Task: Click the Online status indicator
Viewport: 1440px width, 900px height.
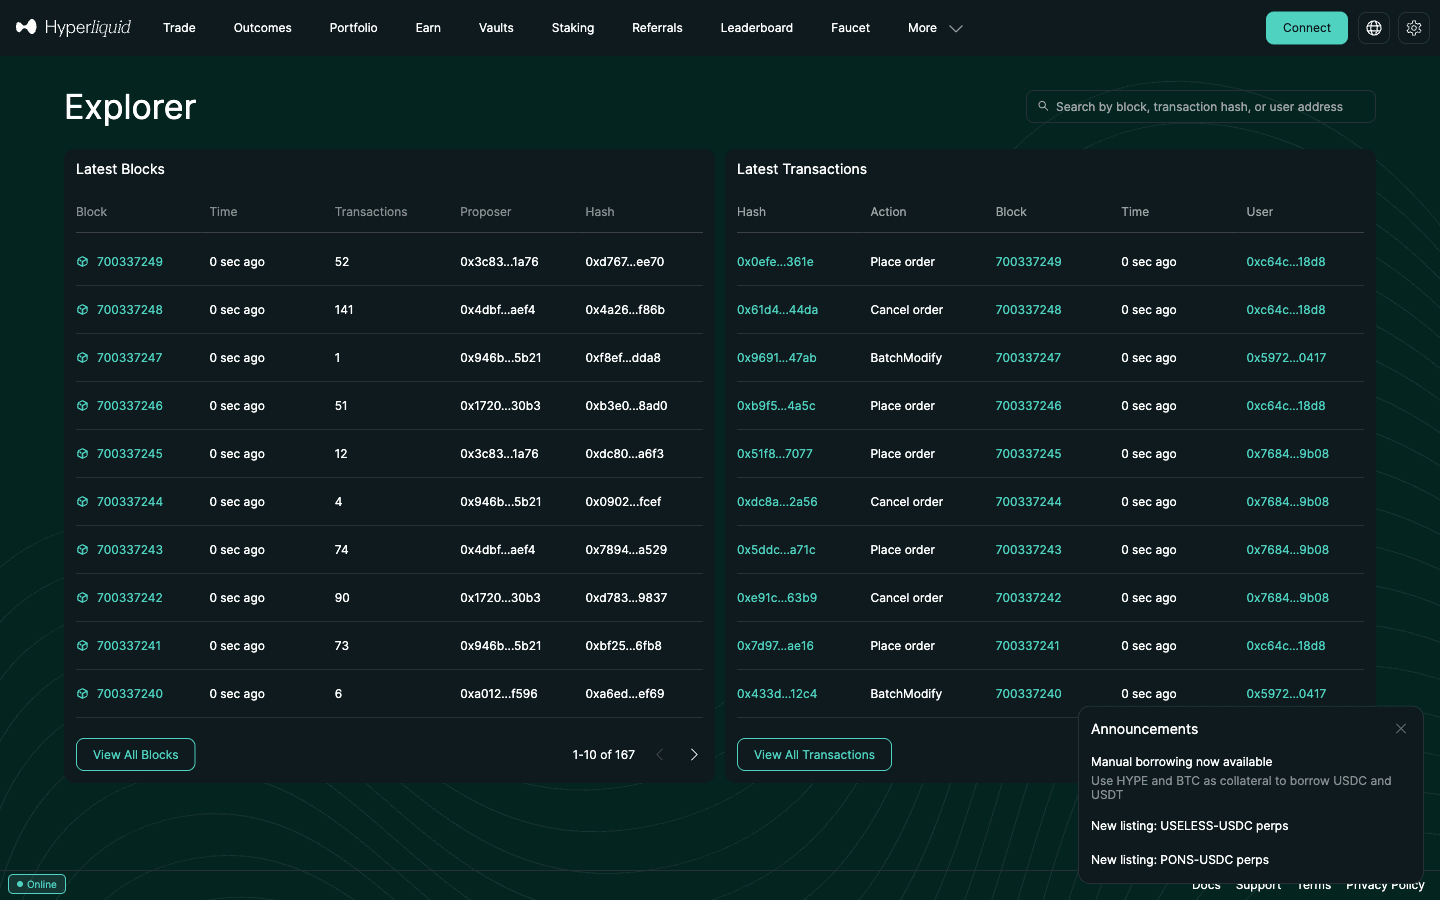Action: pyautogui.click(x=37, y=884)
